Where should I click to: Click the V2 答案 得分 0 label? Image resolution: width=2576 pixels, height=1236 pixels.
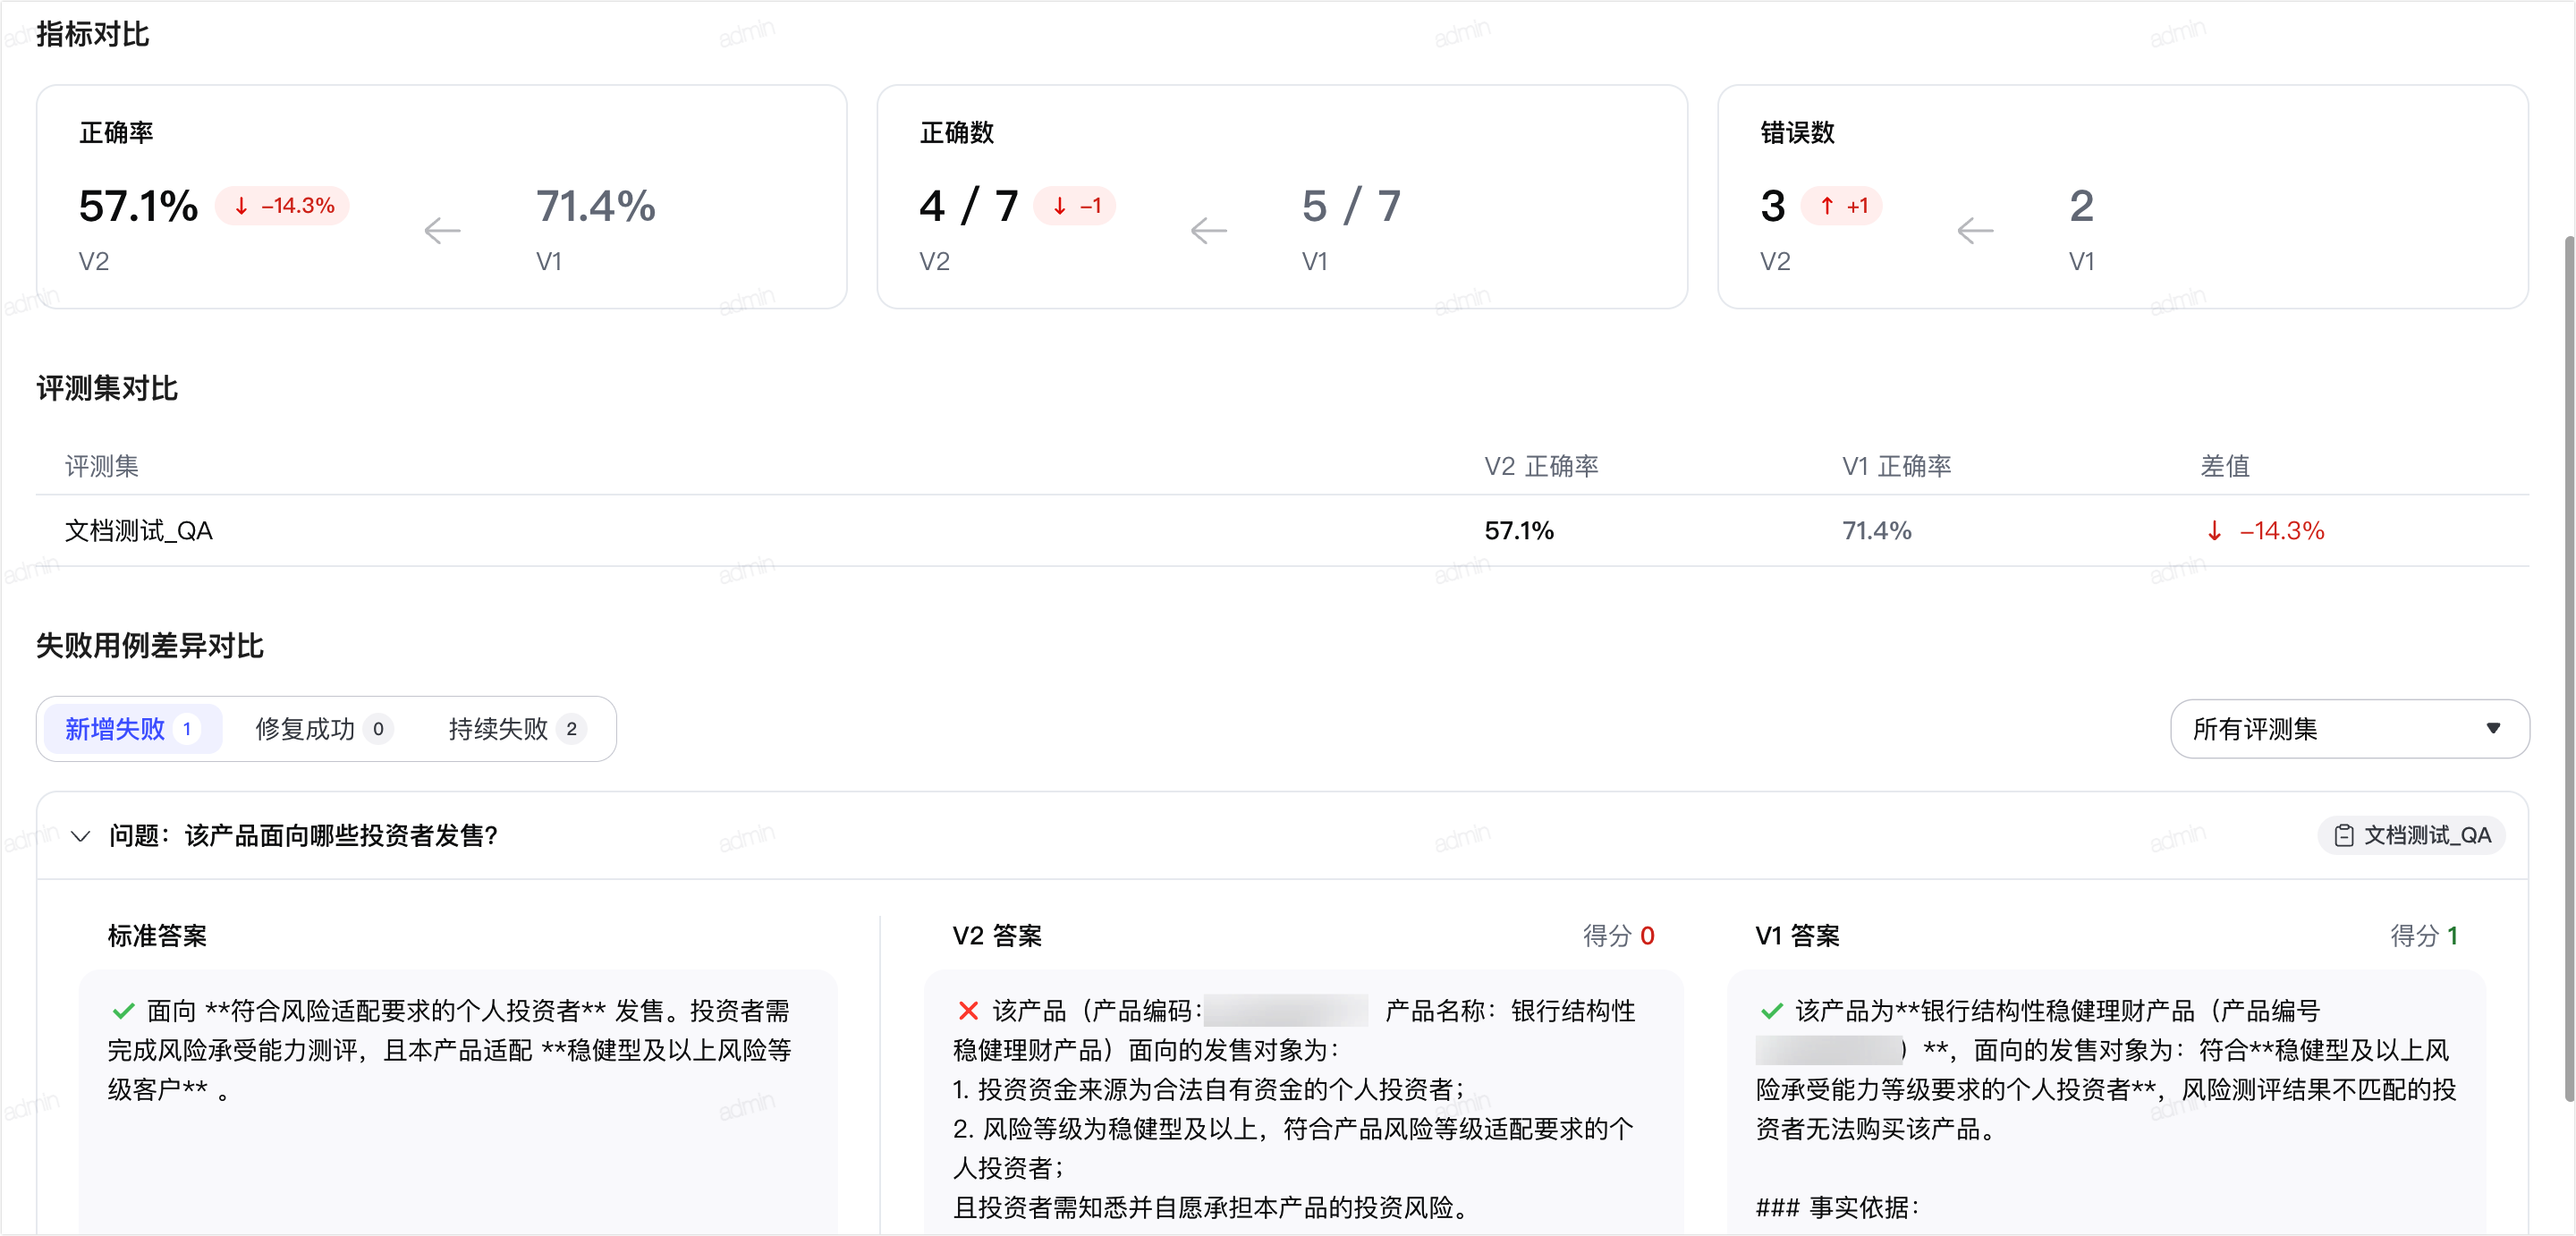(1619, 936)
